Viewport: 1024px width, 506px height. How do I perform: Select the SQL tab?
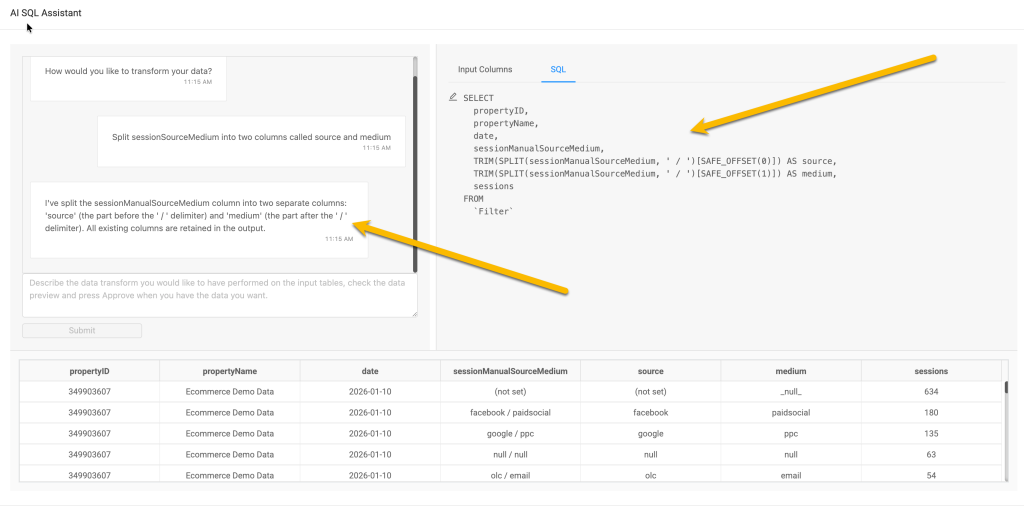558,69
